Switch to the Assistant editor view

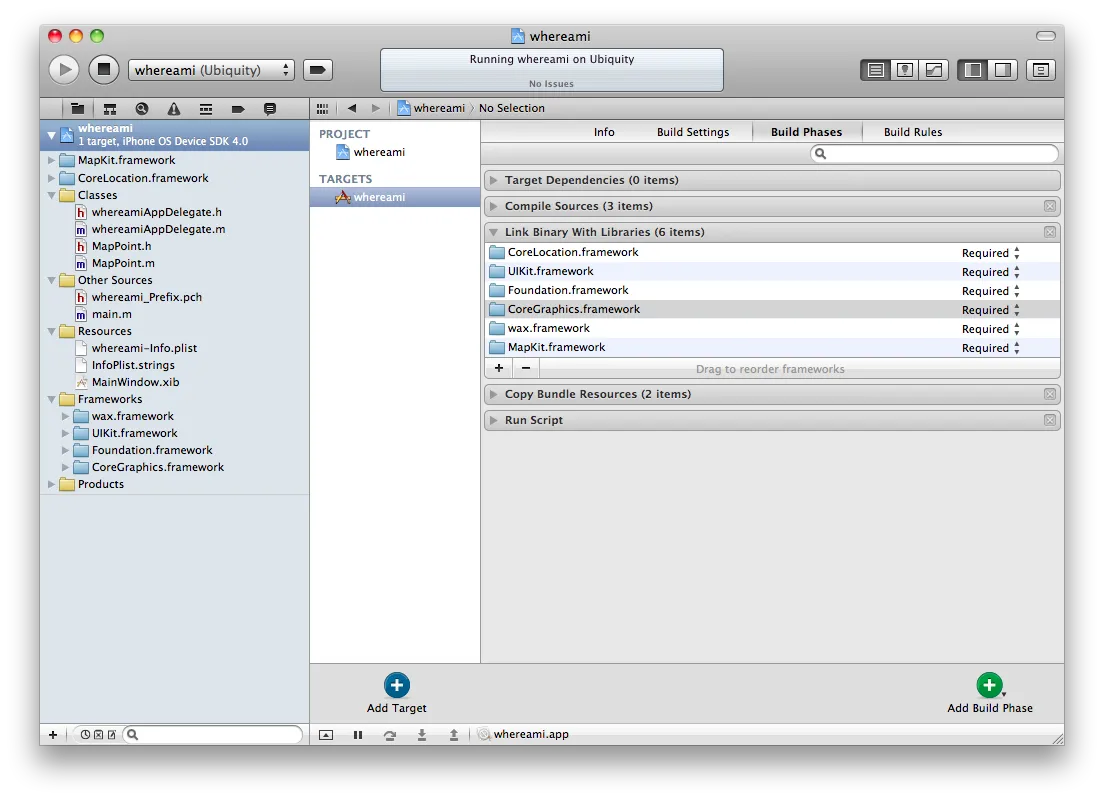pos(905,70)
